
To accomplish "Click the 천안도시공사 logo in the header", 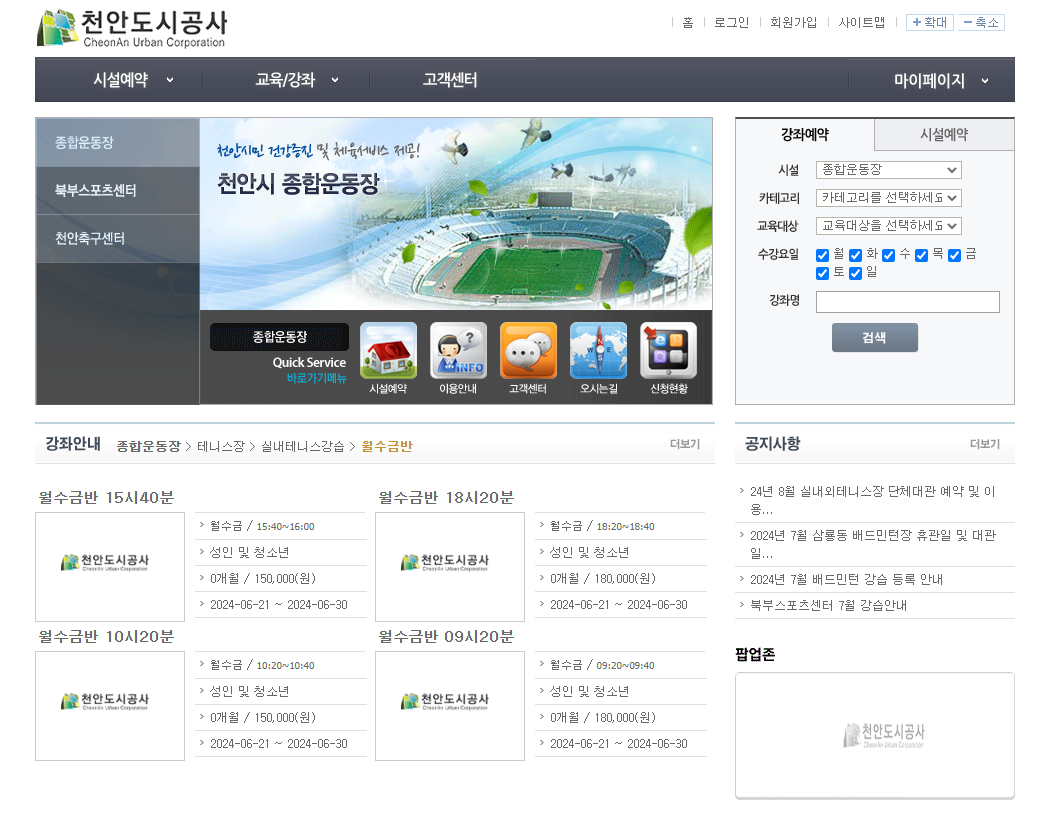I will click(132, 29).
